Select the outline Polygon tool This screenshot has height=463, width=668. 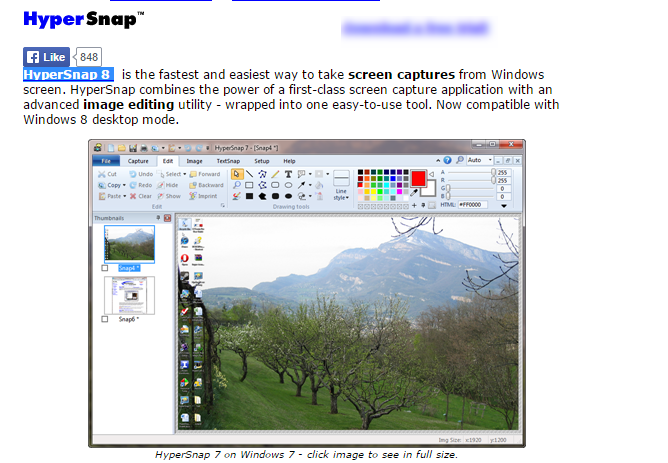tap(262, 185)
